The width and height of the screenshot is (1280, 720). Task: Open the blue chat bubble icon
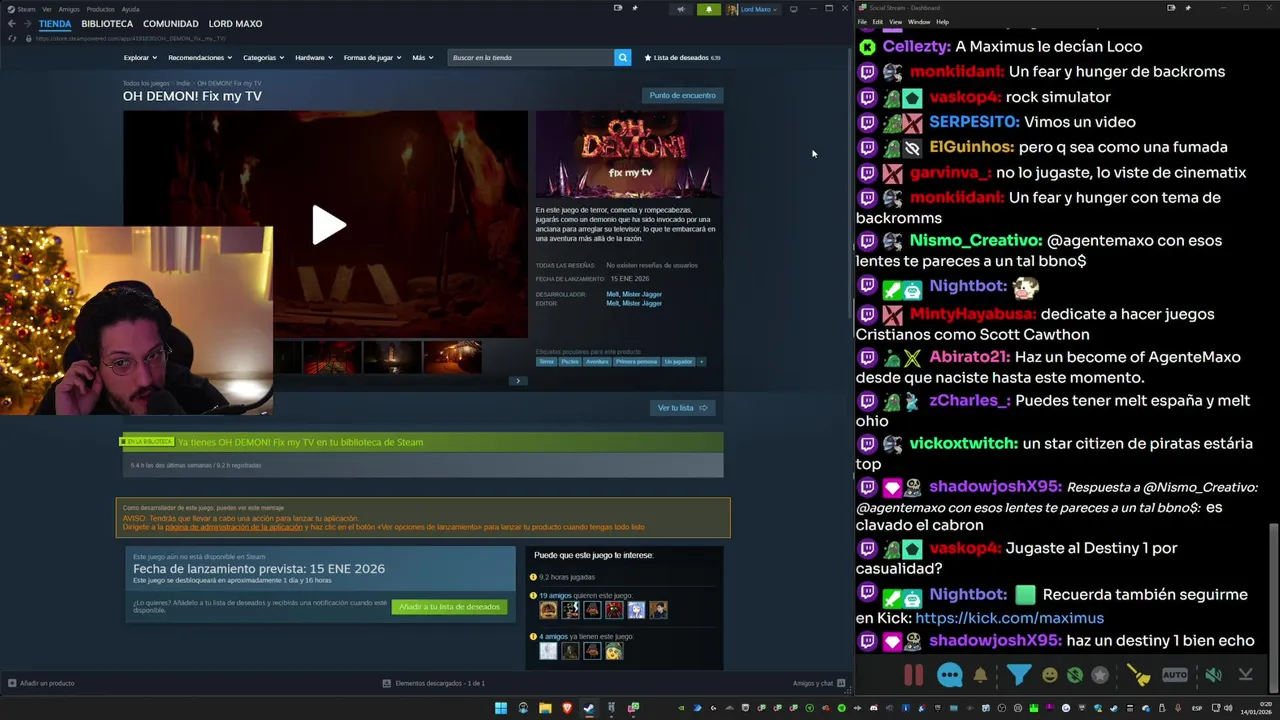pyautogui.click(x=949, y=675)
